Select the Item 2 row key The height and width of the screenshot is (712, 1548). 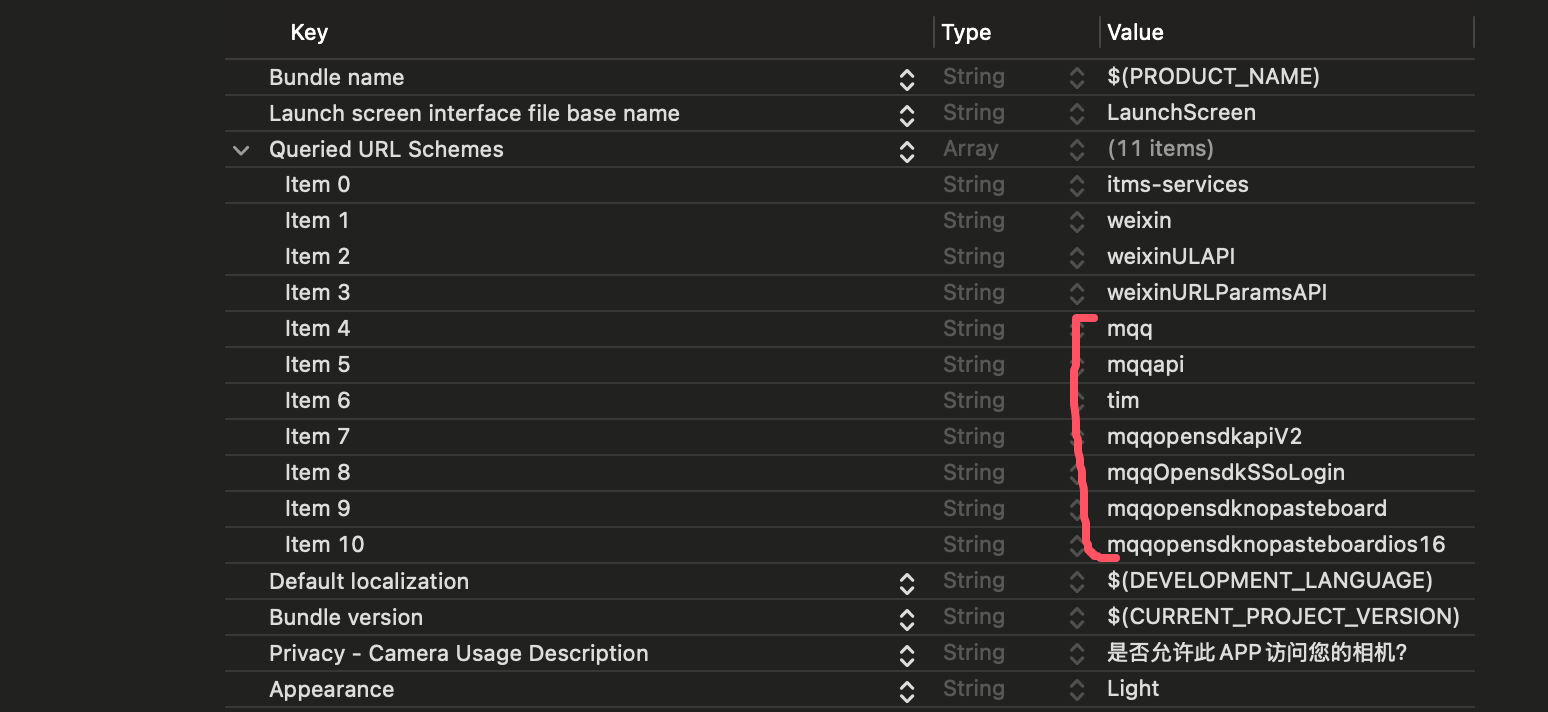point(317,257)
